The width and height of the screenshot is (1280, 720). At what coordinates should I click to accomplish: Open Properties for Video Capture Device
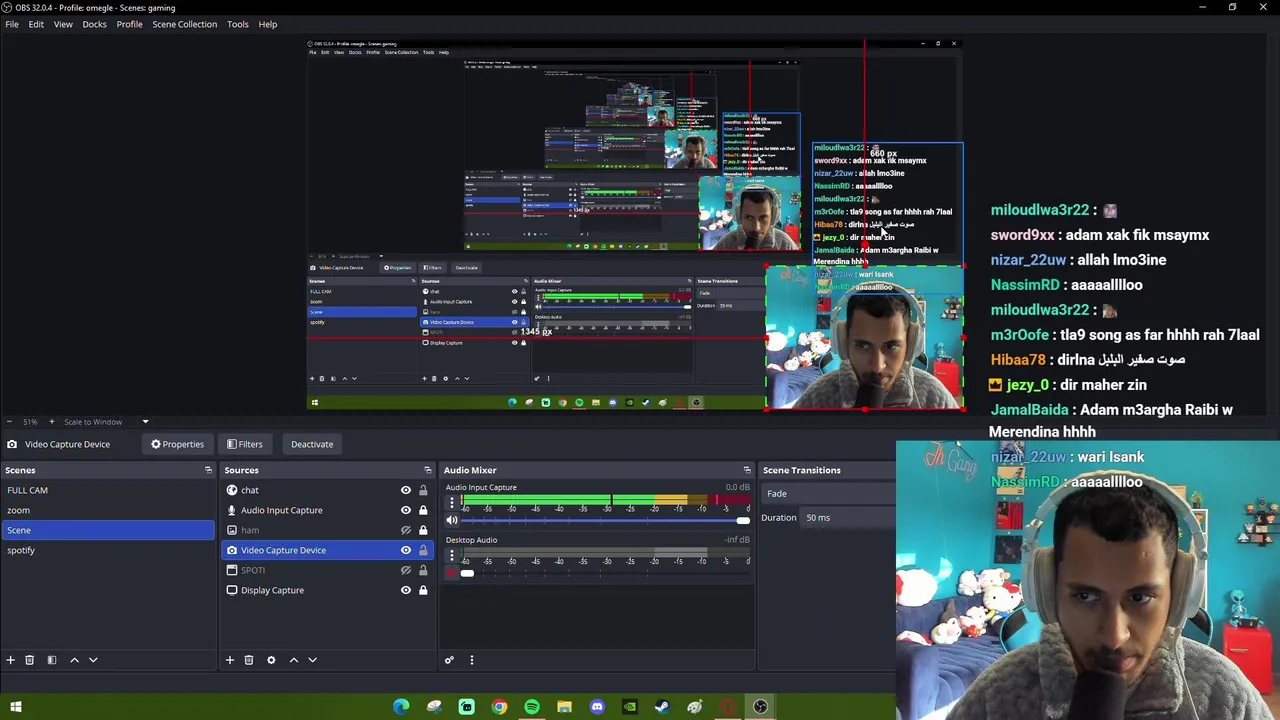(x=177, y=444)
